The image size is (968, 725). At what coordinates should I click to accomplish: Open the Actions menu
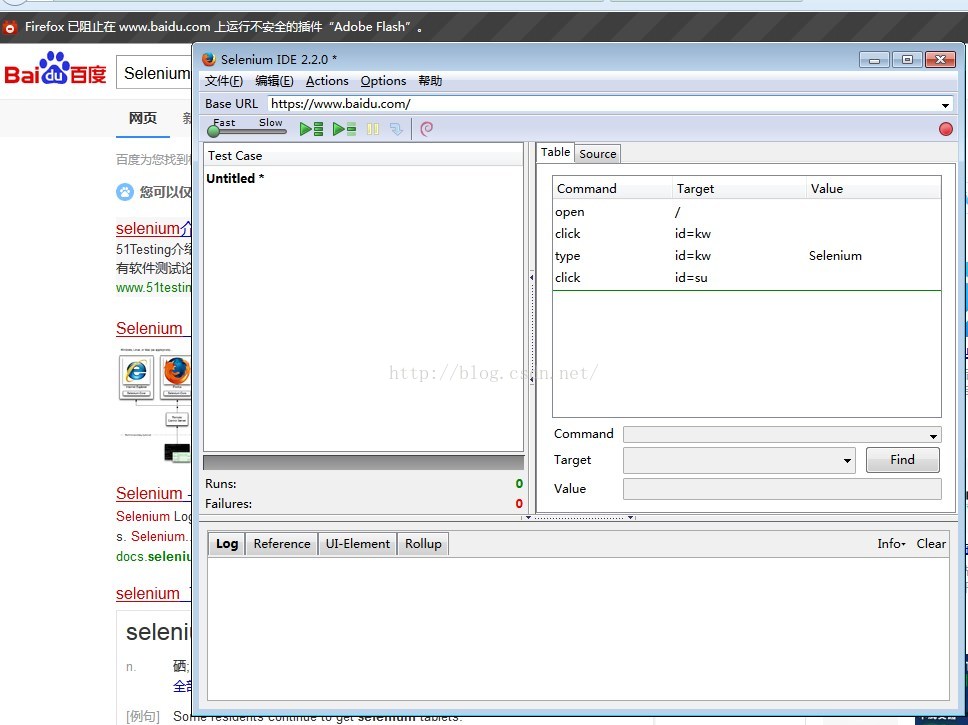(x=327, y=81)
